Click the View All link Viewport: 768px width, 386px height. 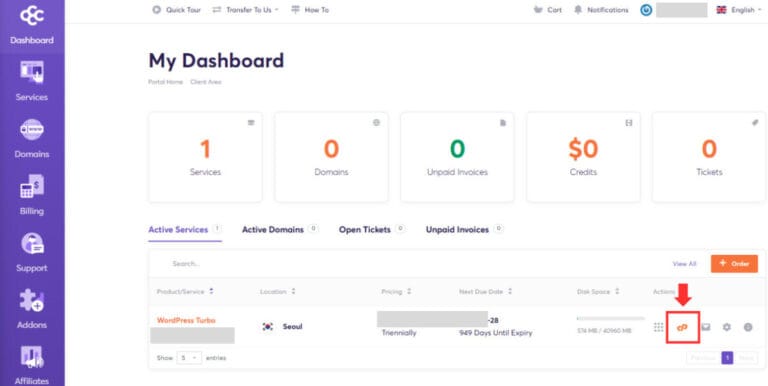[684, 264]
